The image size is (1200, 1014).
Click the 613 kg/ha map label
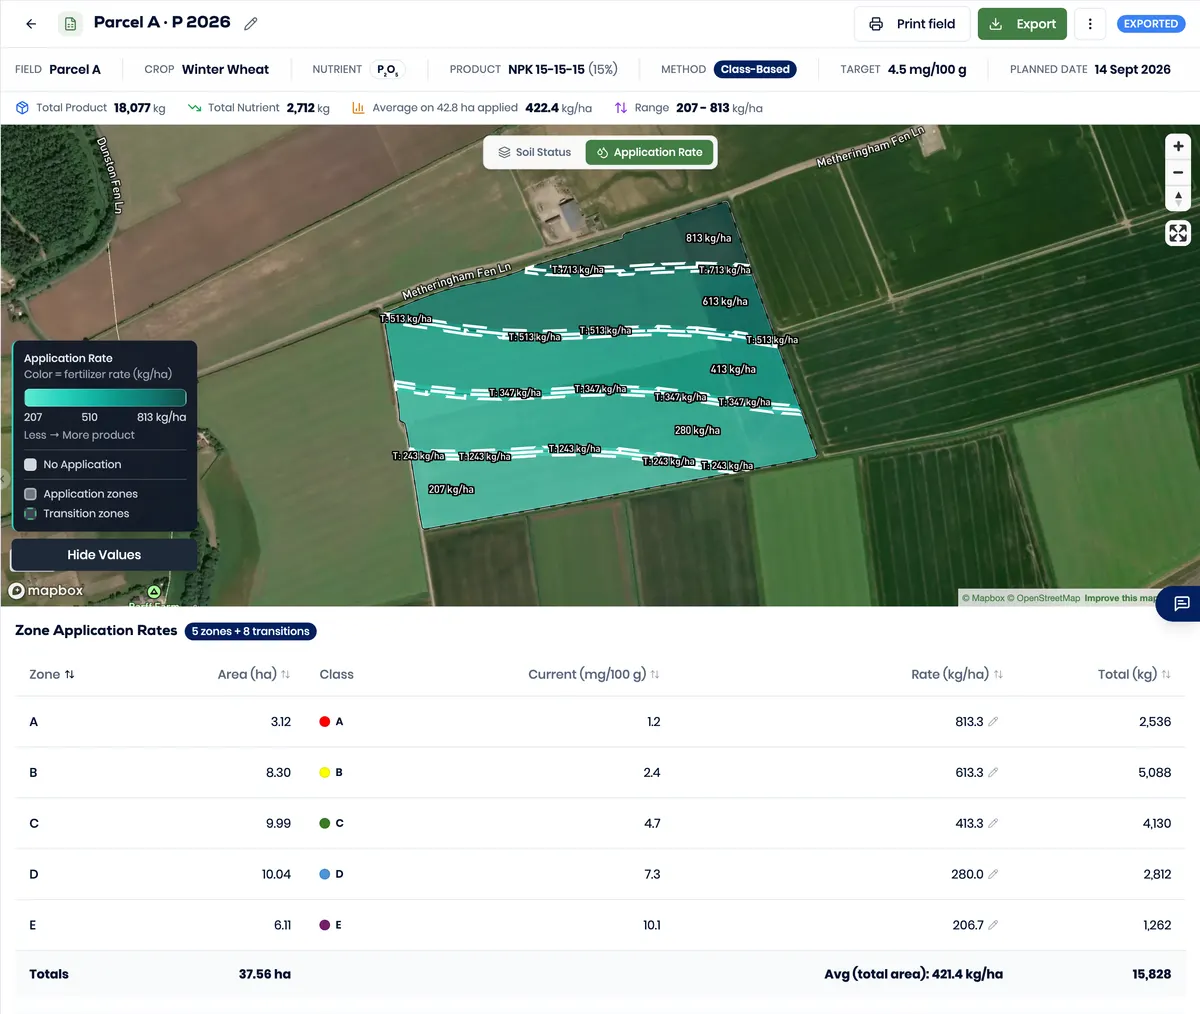tap(725, 301)
